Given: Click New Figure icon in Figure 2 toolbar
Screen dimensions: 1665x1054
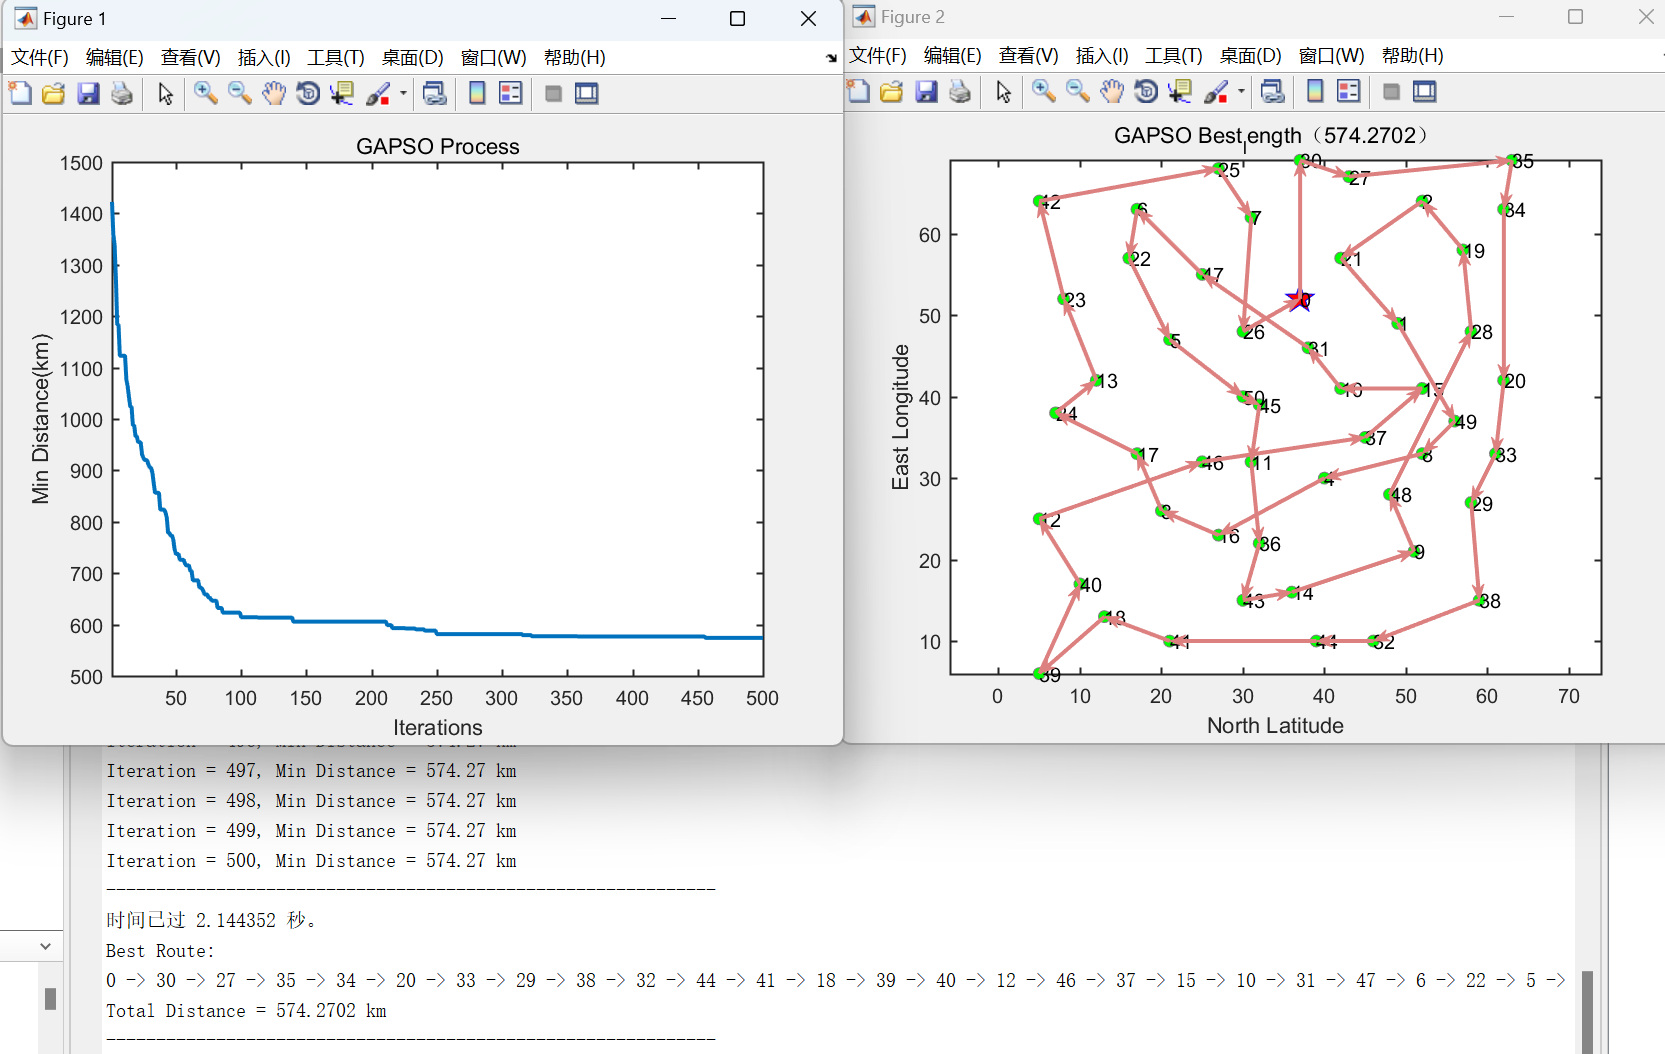Looking at the screenshot, I should (x=858, y=92).
